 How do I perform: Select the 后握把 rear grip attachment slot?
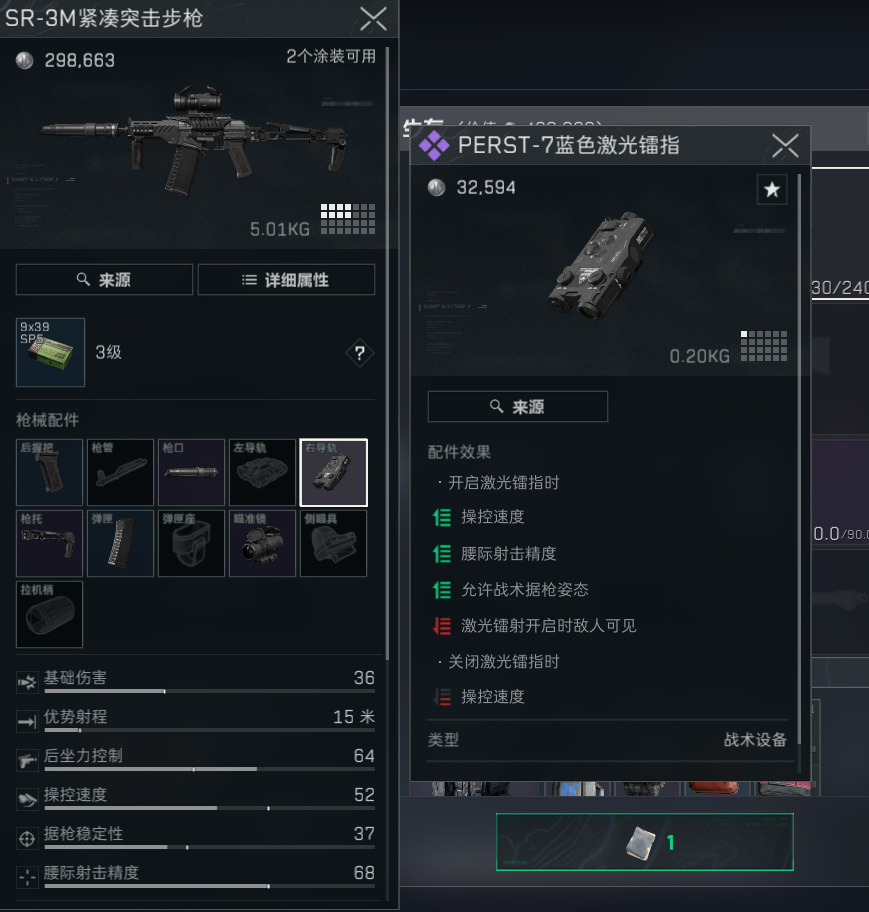49,472
